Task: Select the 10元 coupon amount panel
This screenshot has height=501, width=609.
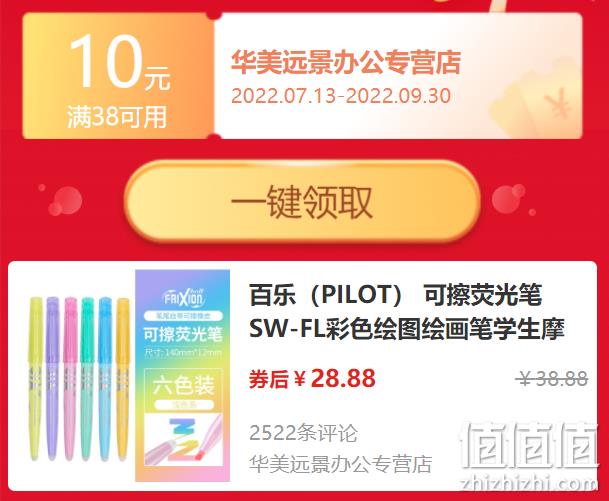Action: tap(118, 76)
